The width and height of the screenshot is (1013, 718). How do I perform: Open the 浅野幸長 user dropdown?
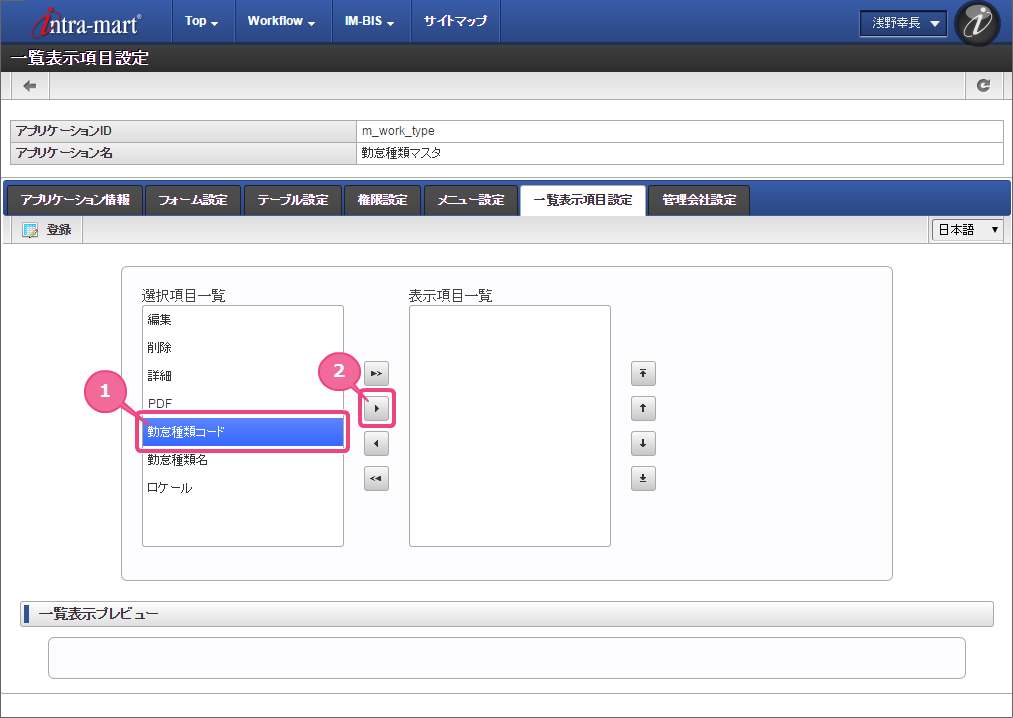click(x=903, y=24)
